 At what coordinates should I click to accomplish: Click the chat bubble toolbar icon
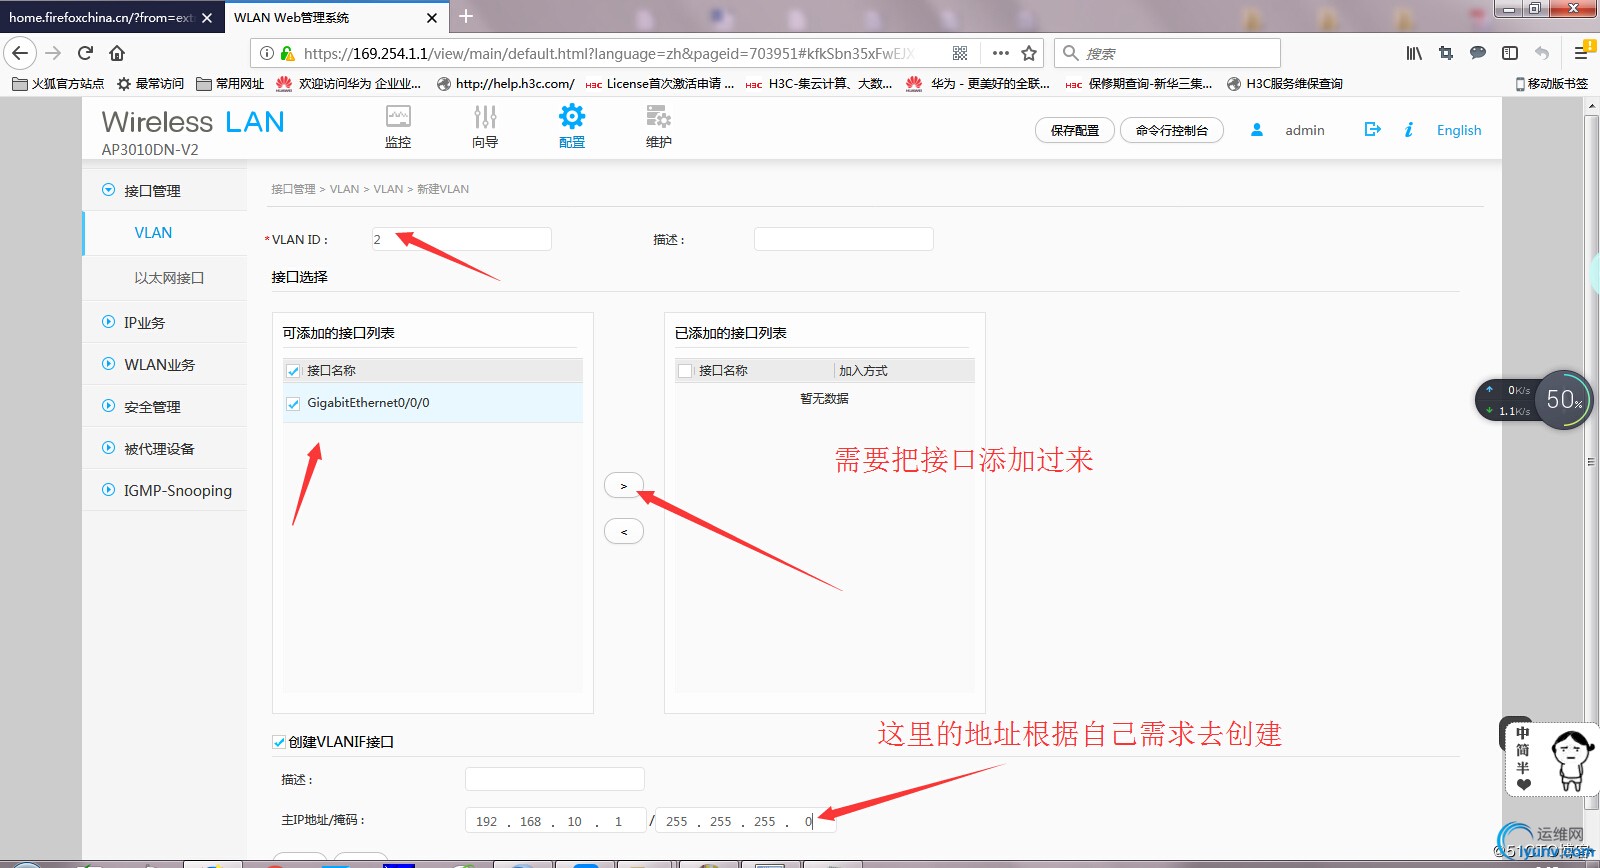1478,53
